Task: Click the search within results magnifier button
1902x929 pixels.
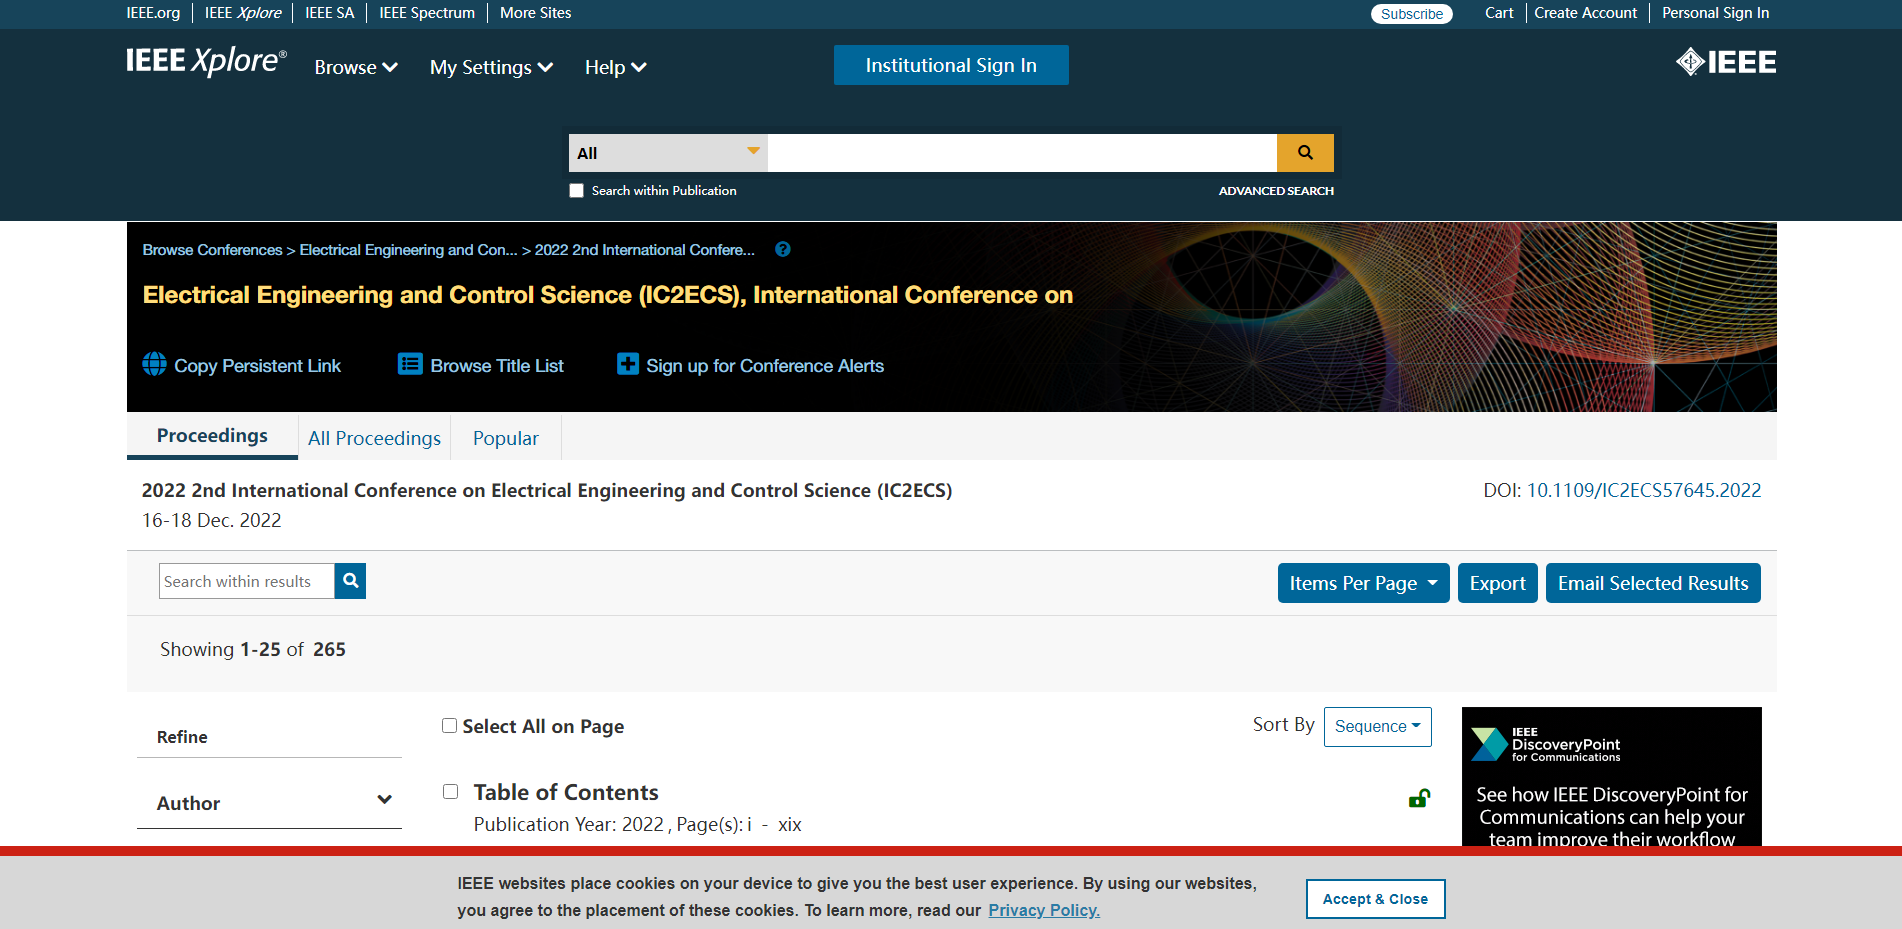Action: [x=350, y=581]
